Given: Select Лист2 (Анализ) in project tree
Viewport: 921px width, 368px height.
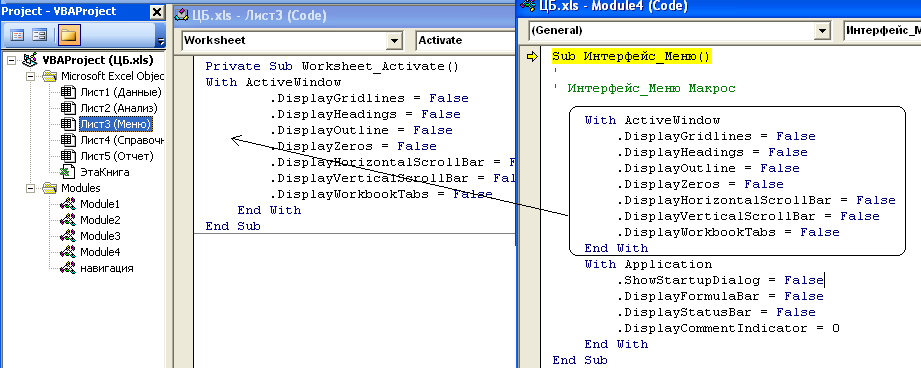Looking at the screenshot, I should click(119, 108).
